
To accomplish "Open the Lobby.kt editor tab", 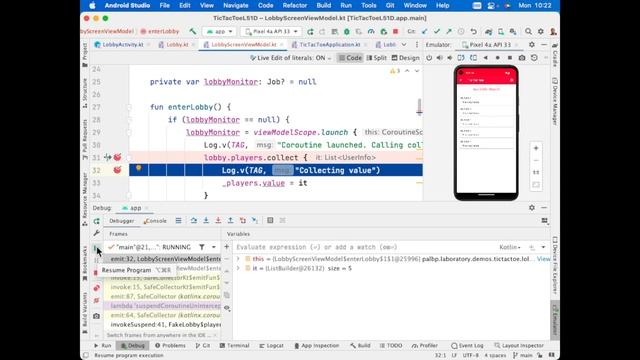I will click(x=177, y=44).
